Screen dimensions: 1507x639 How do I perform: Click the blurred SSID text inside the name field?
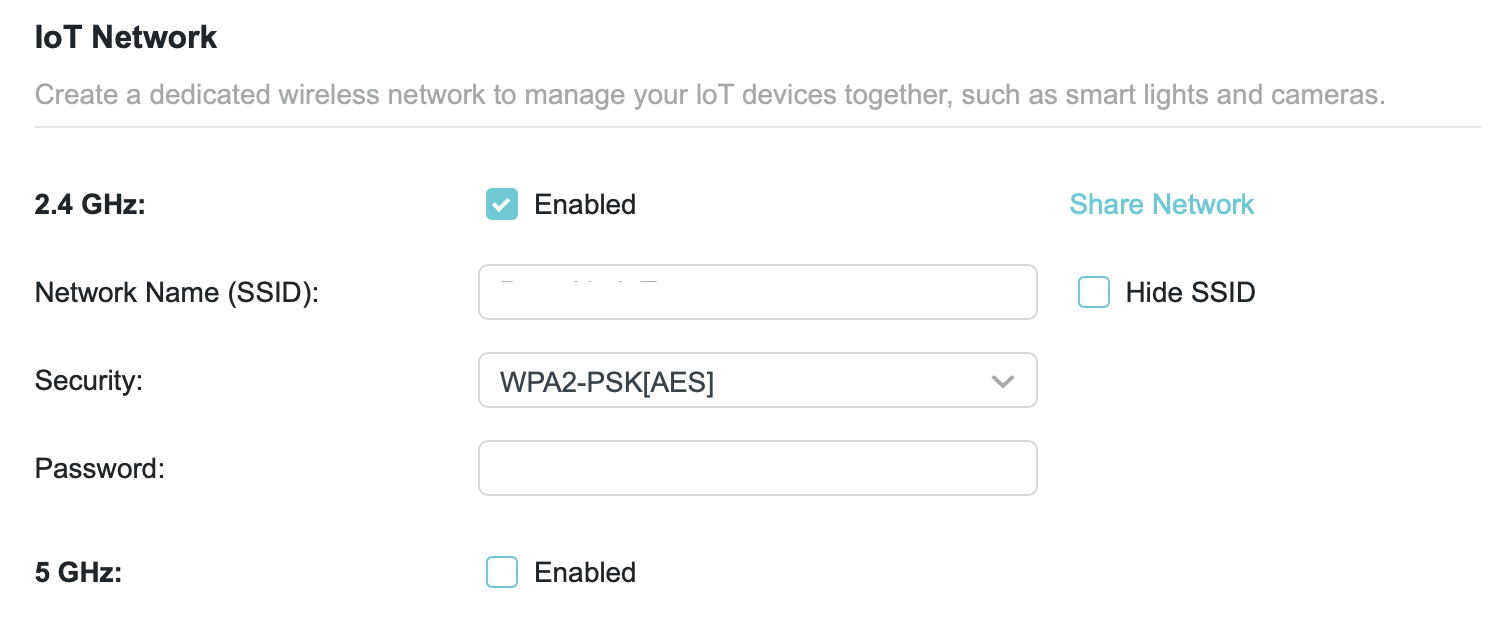[x=580, y=284]
